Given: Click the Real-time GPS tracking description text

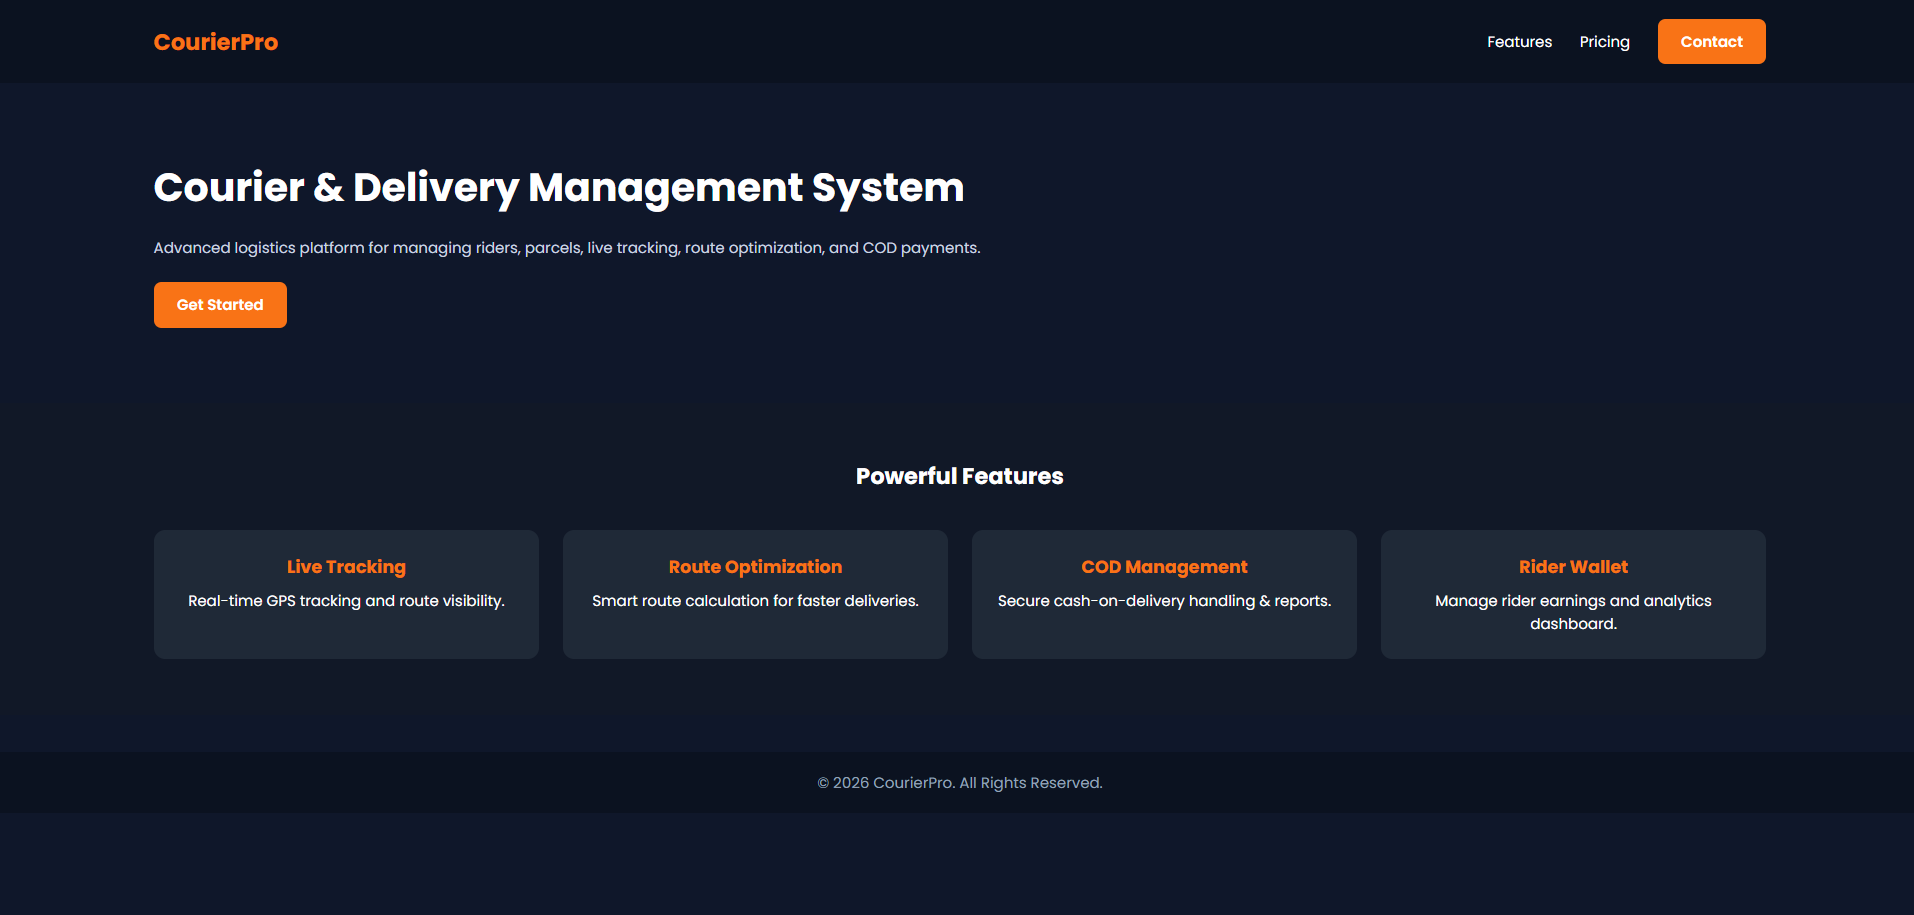Looking at the screenshot, I should point(346,601).
